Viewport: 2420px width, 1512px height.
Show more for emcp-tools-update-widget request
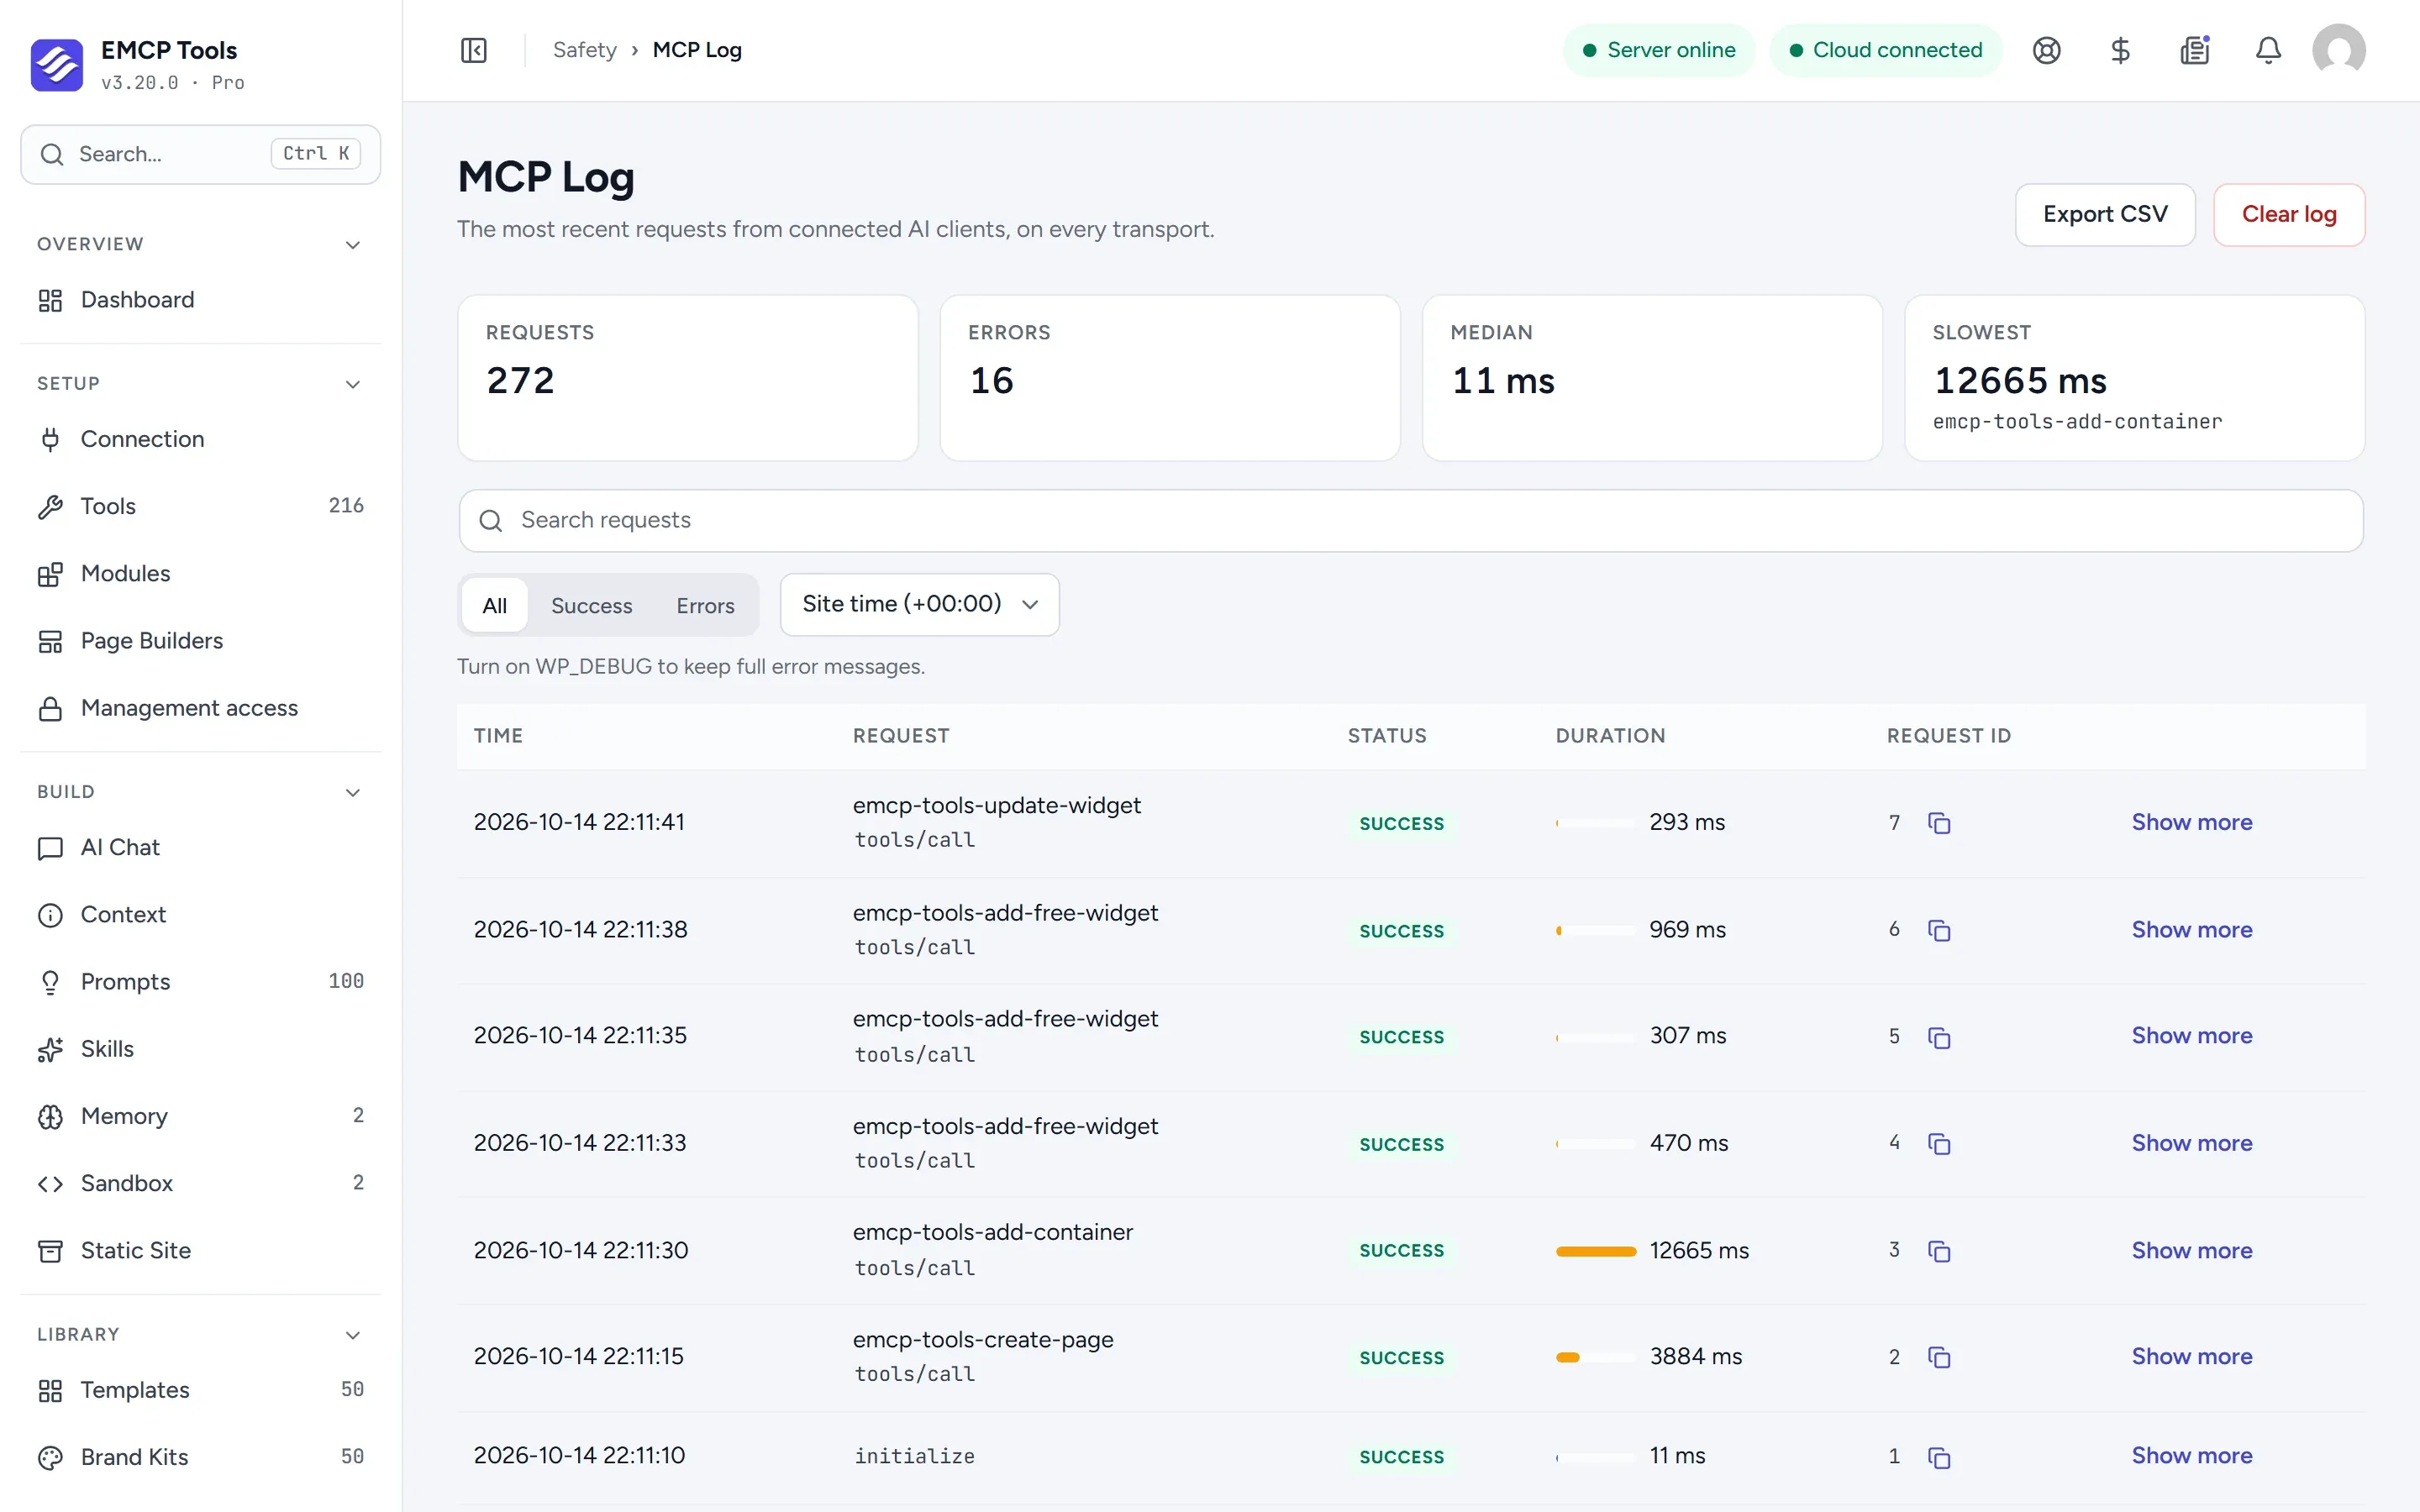click(x=2191, y=822)
